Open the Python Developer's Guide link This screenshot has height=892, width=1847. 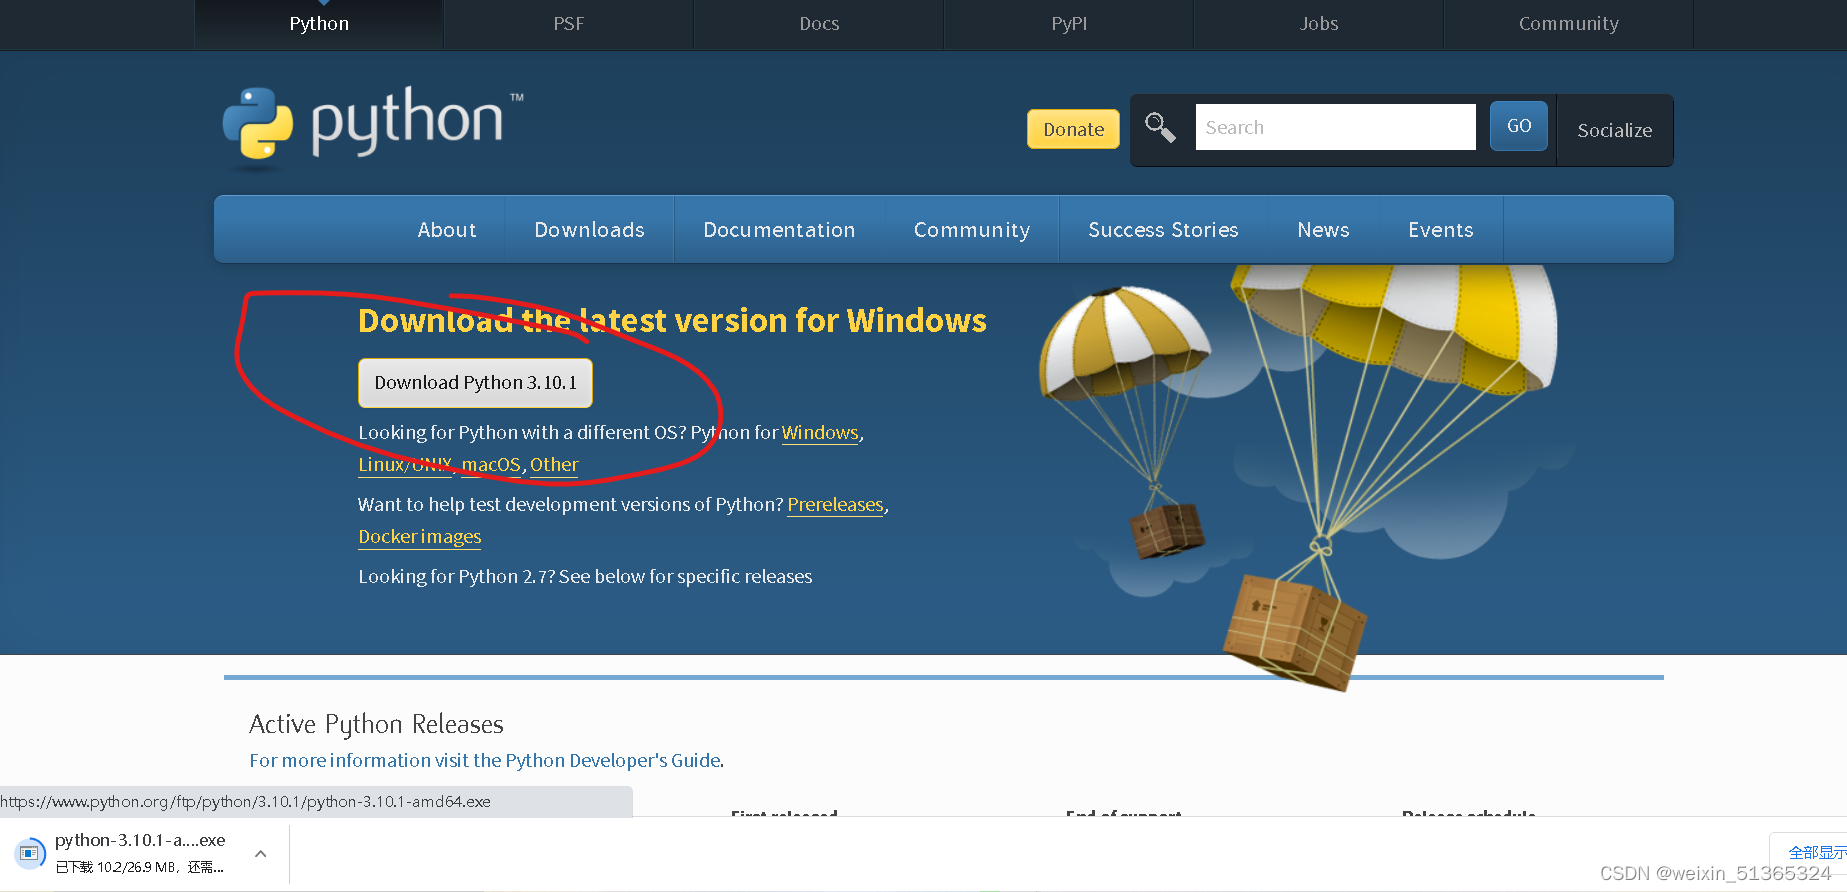click(x=485, y=761)
